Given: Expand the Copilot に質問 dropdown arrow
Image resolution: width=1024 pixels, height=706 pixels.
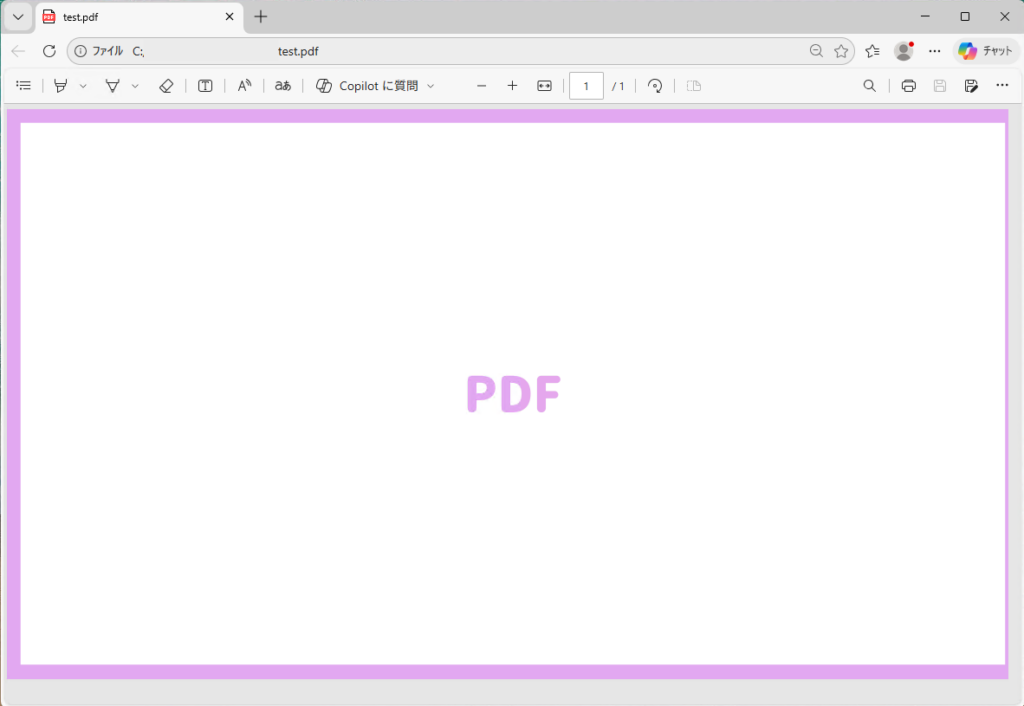Looking at the screenshot, I should point(431,86).
